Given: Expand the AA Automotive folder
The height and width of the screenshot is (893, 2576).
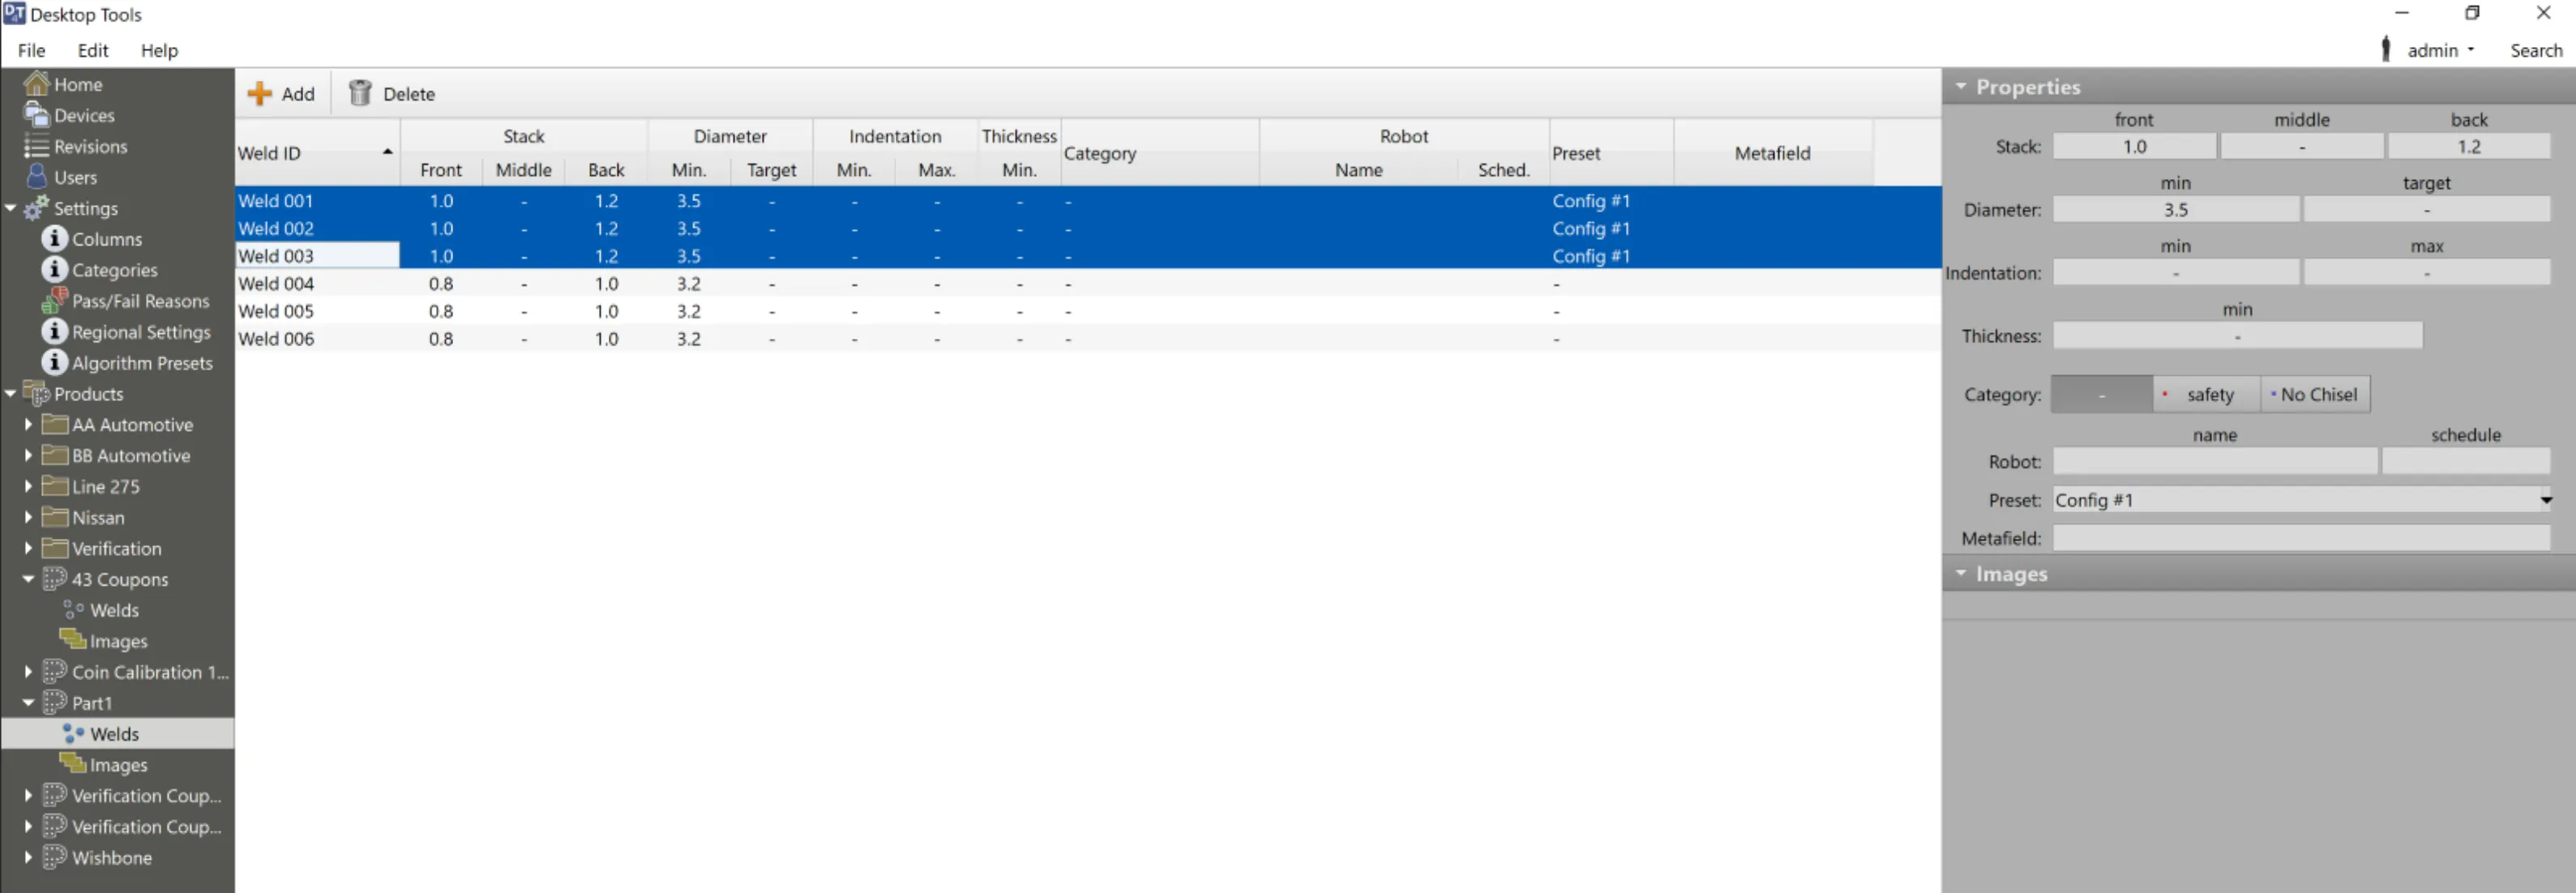Looking at the screenshot, I should pyautogui.click(x=28, y=425).
